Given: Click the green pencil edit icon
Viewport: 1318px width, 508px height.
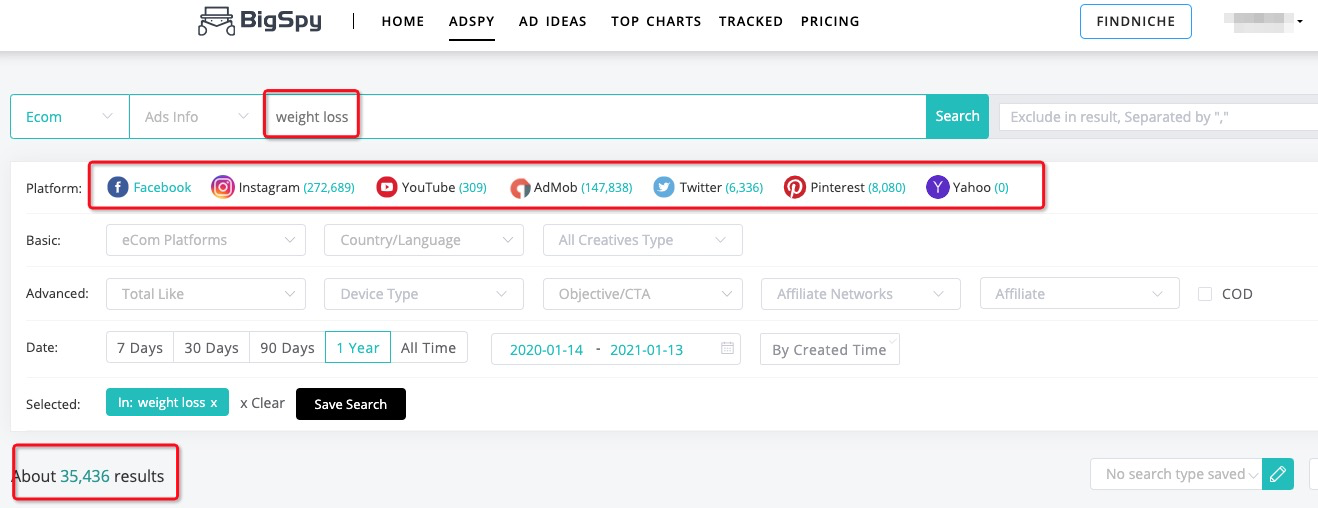Looking at the screenshot, I should click(x=1278, y=474).
